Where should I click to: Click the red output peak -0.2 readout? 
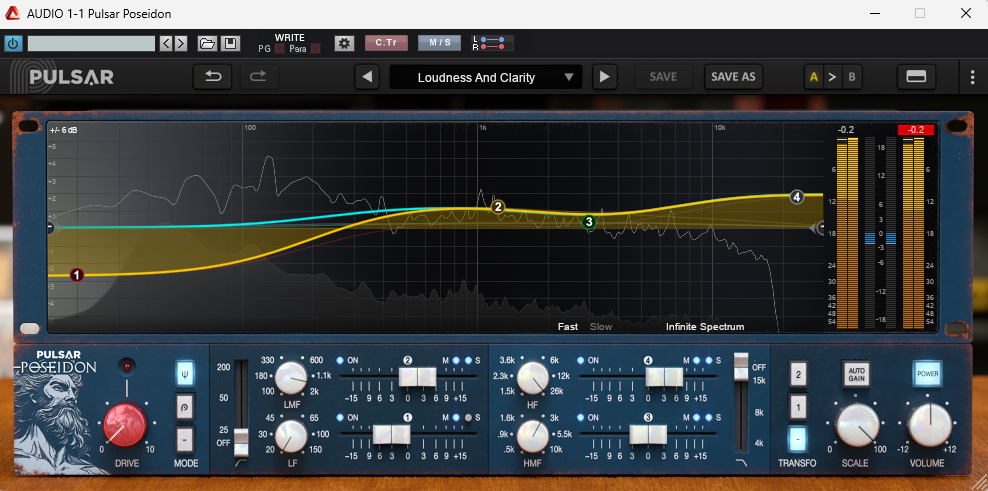click(x=916, y=130)
